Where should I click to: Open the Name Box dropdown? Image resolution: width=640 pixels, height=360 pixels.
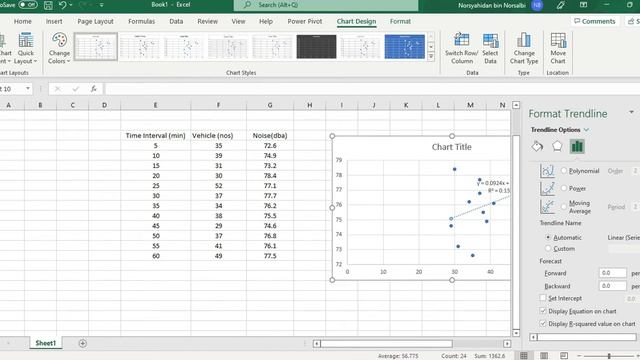click(28, 89)
